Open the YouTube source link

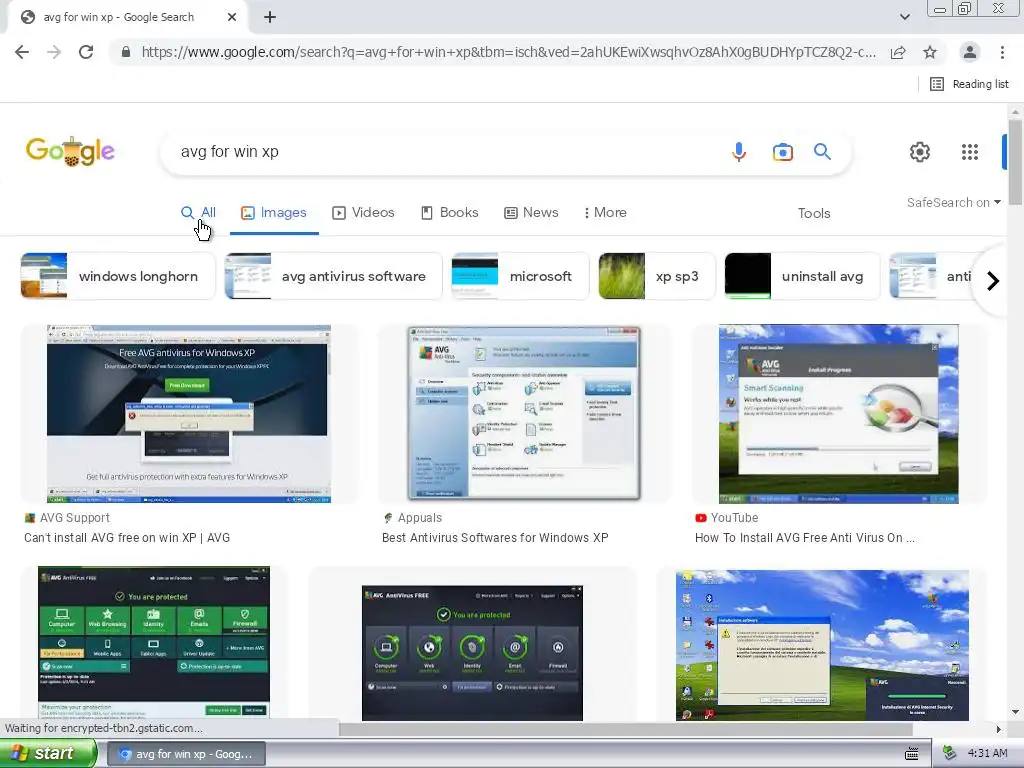point(727,518)
